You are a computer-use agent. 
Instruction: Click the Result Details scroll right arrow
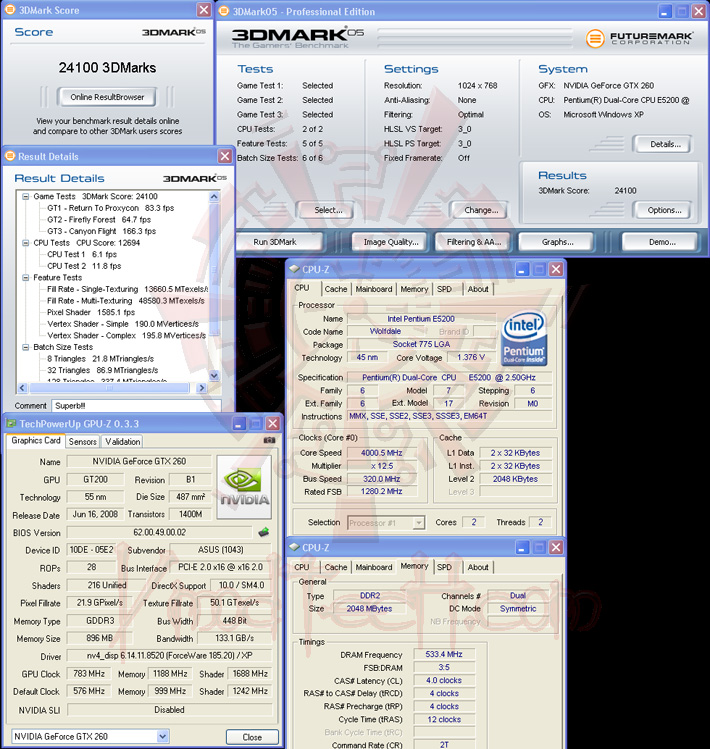coord(202,388)
